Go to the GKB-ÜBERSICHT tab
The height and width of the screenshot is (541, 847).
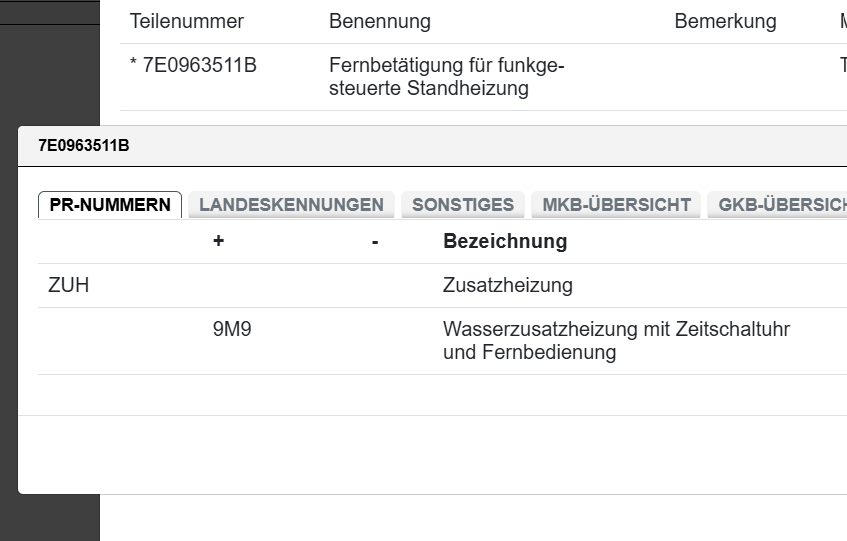[777, 205]
